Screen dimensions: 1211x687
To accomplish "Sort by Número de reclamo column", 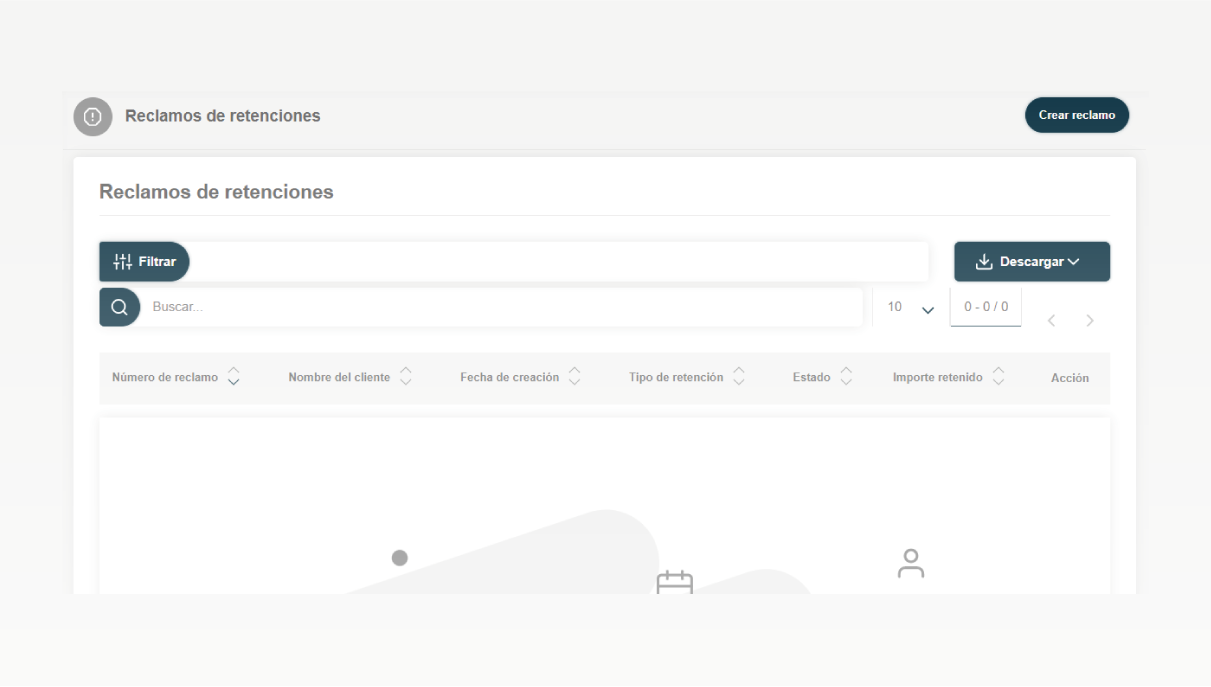I will tap(233, 377).
